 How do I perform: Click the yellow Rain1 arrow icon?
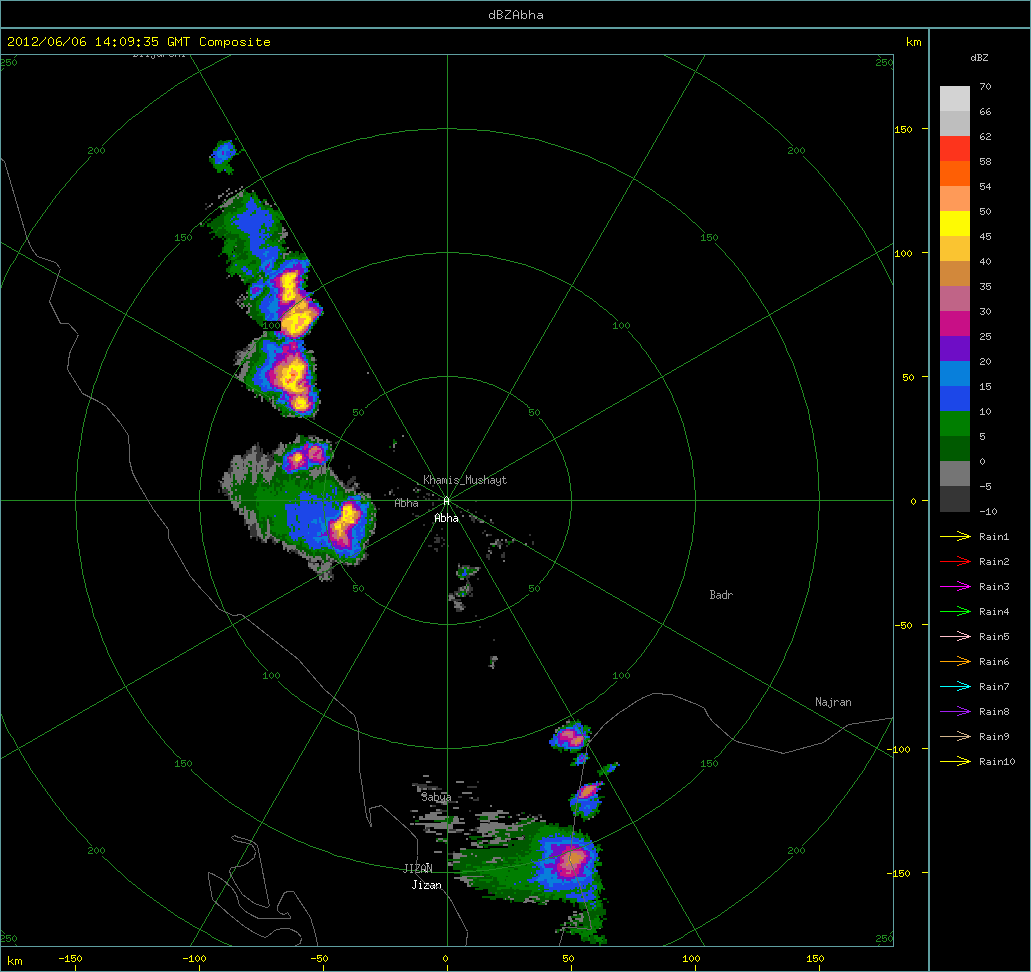pos(956,537)
